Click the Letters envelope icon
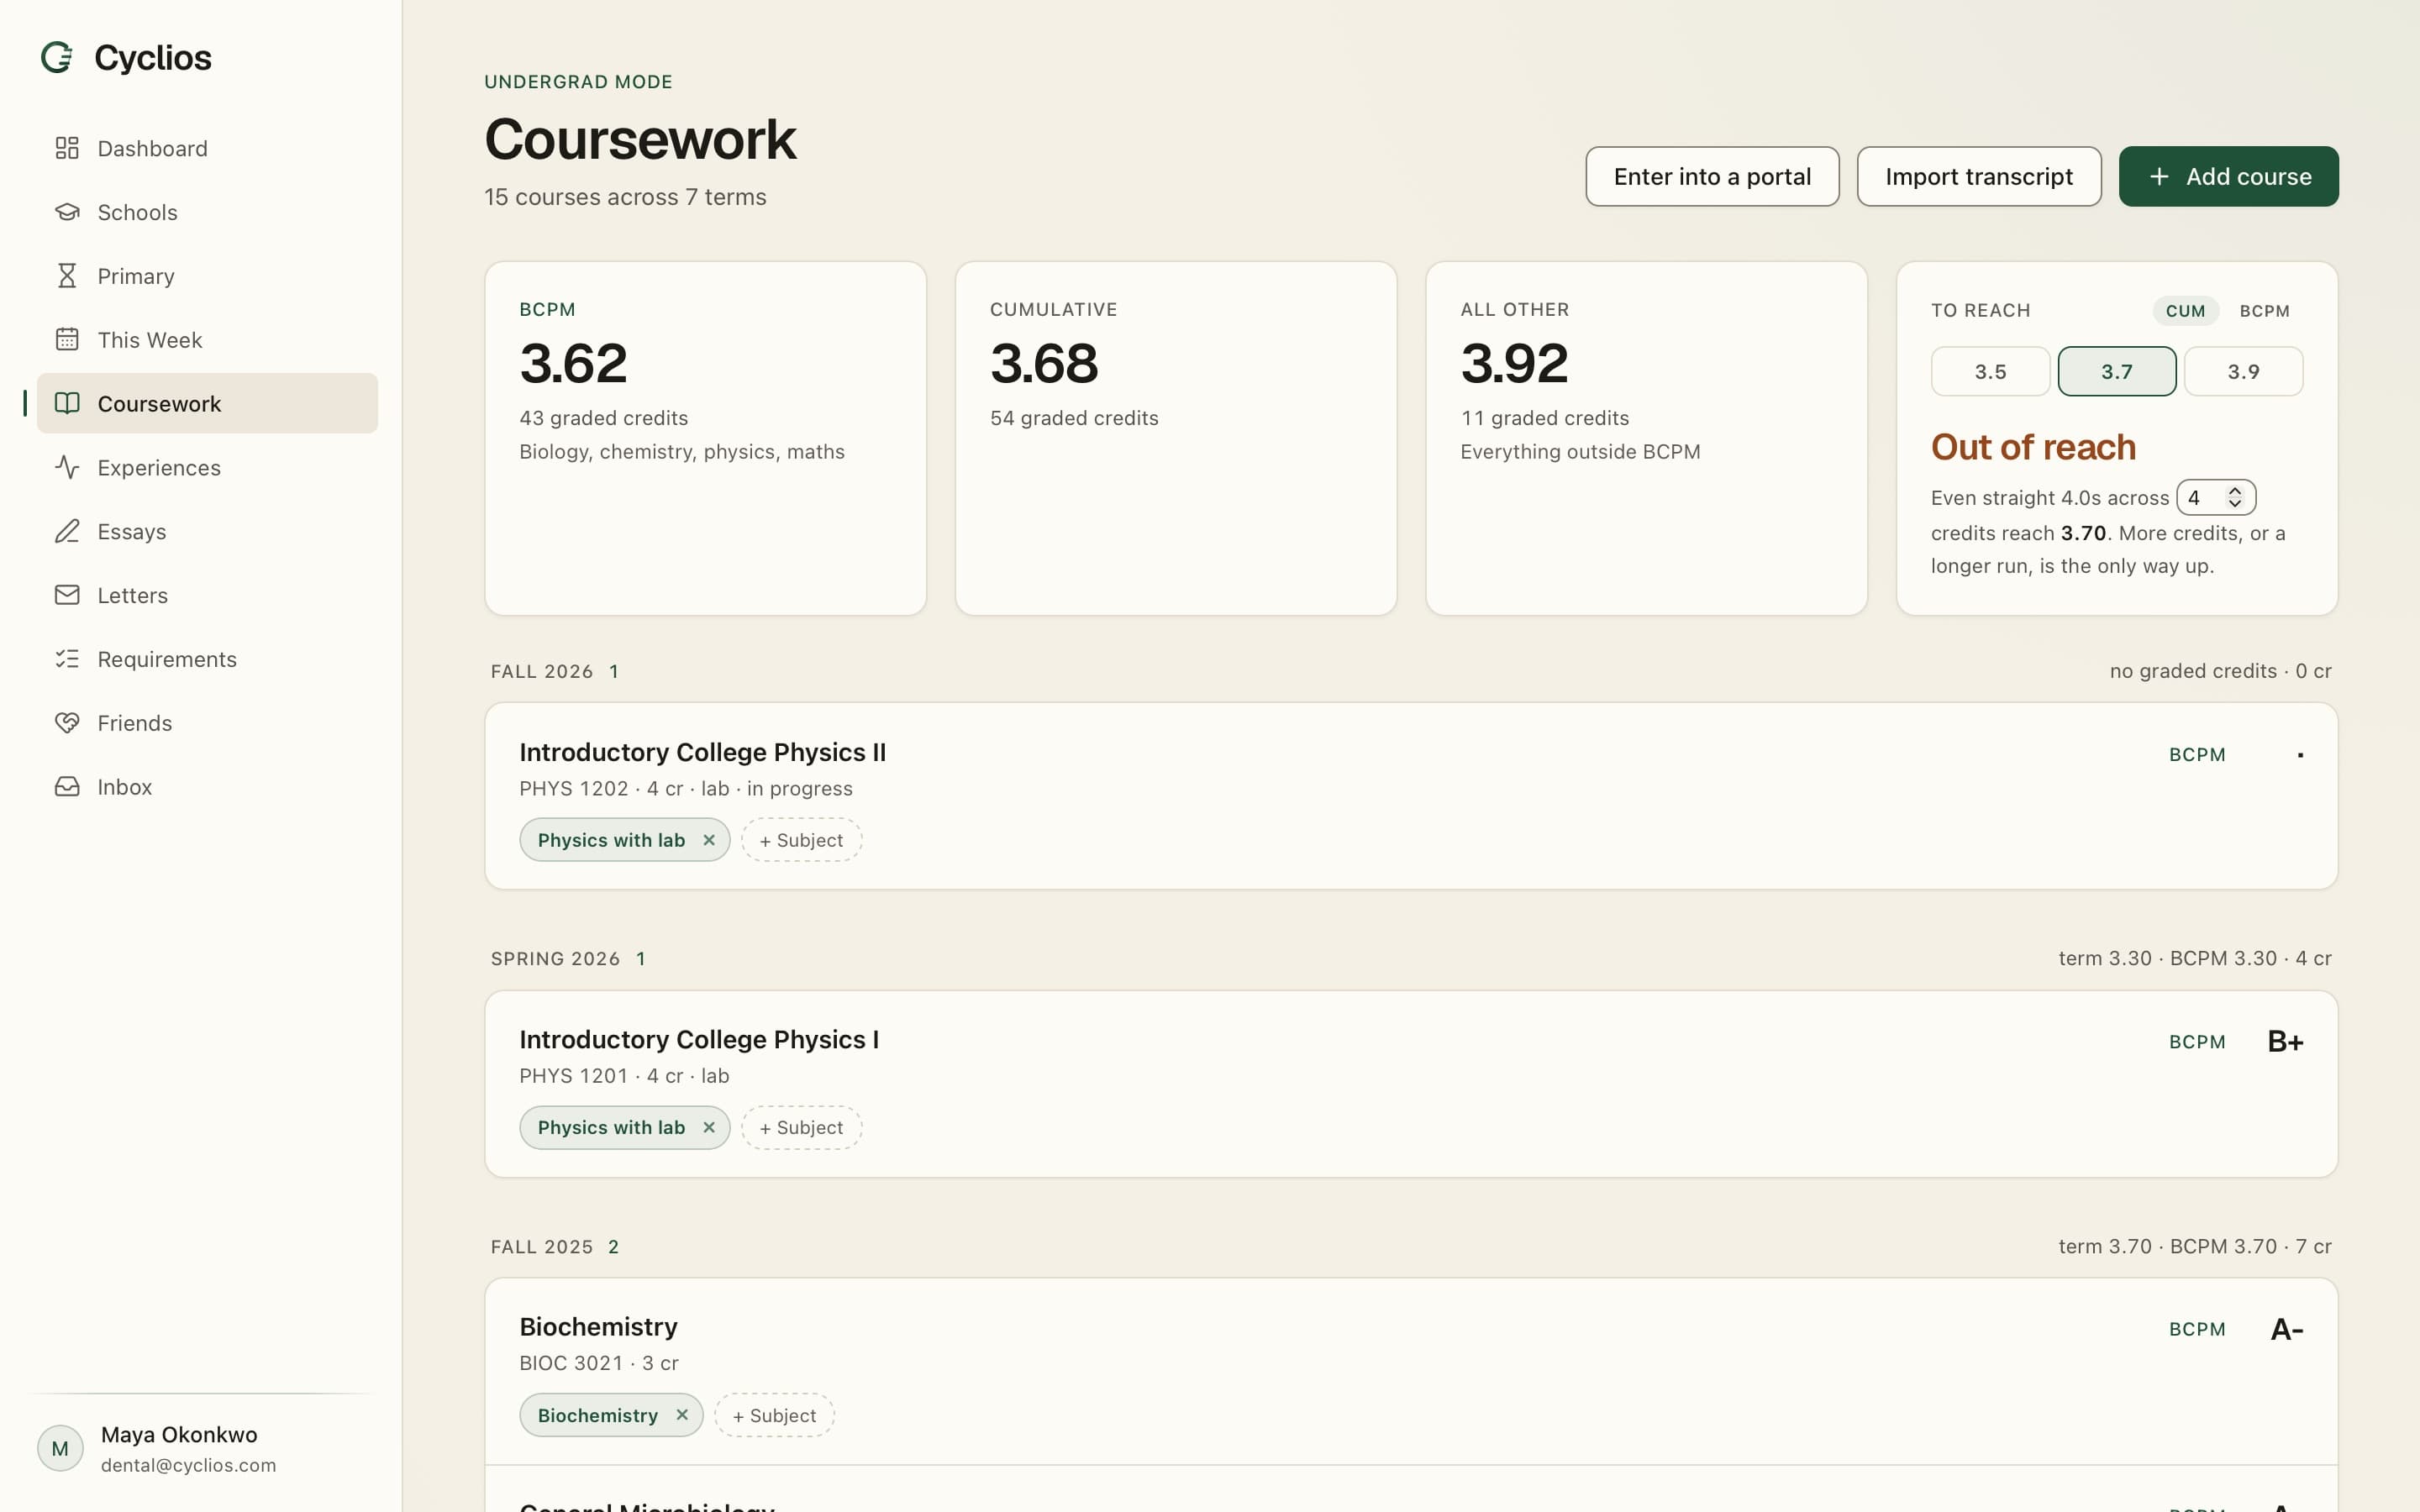Screen dimensions: 2420x1512 coord(67,595)
